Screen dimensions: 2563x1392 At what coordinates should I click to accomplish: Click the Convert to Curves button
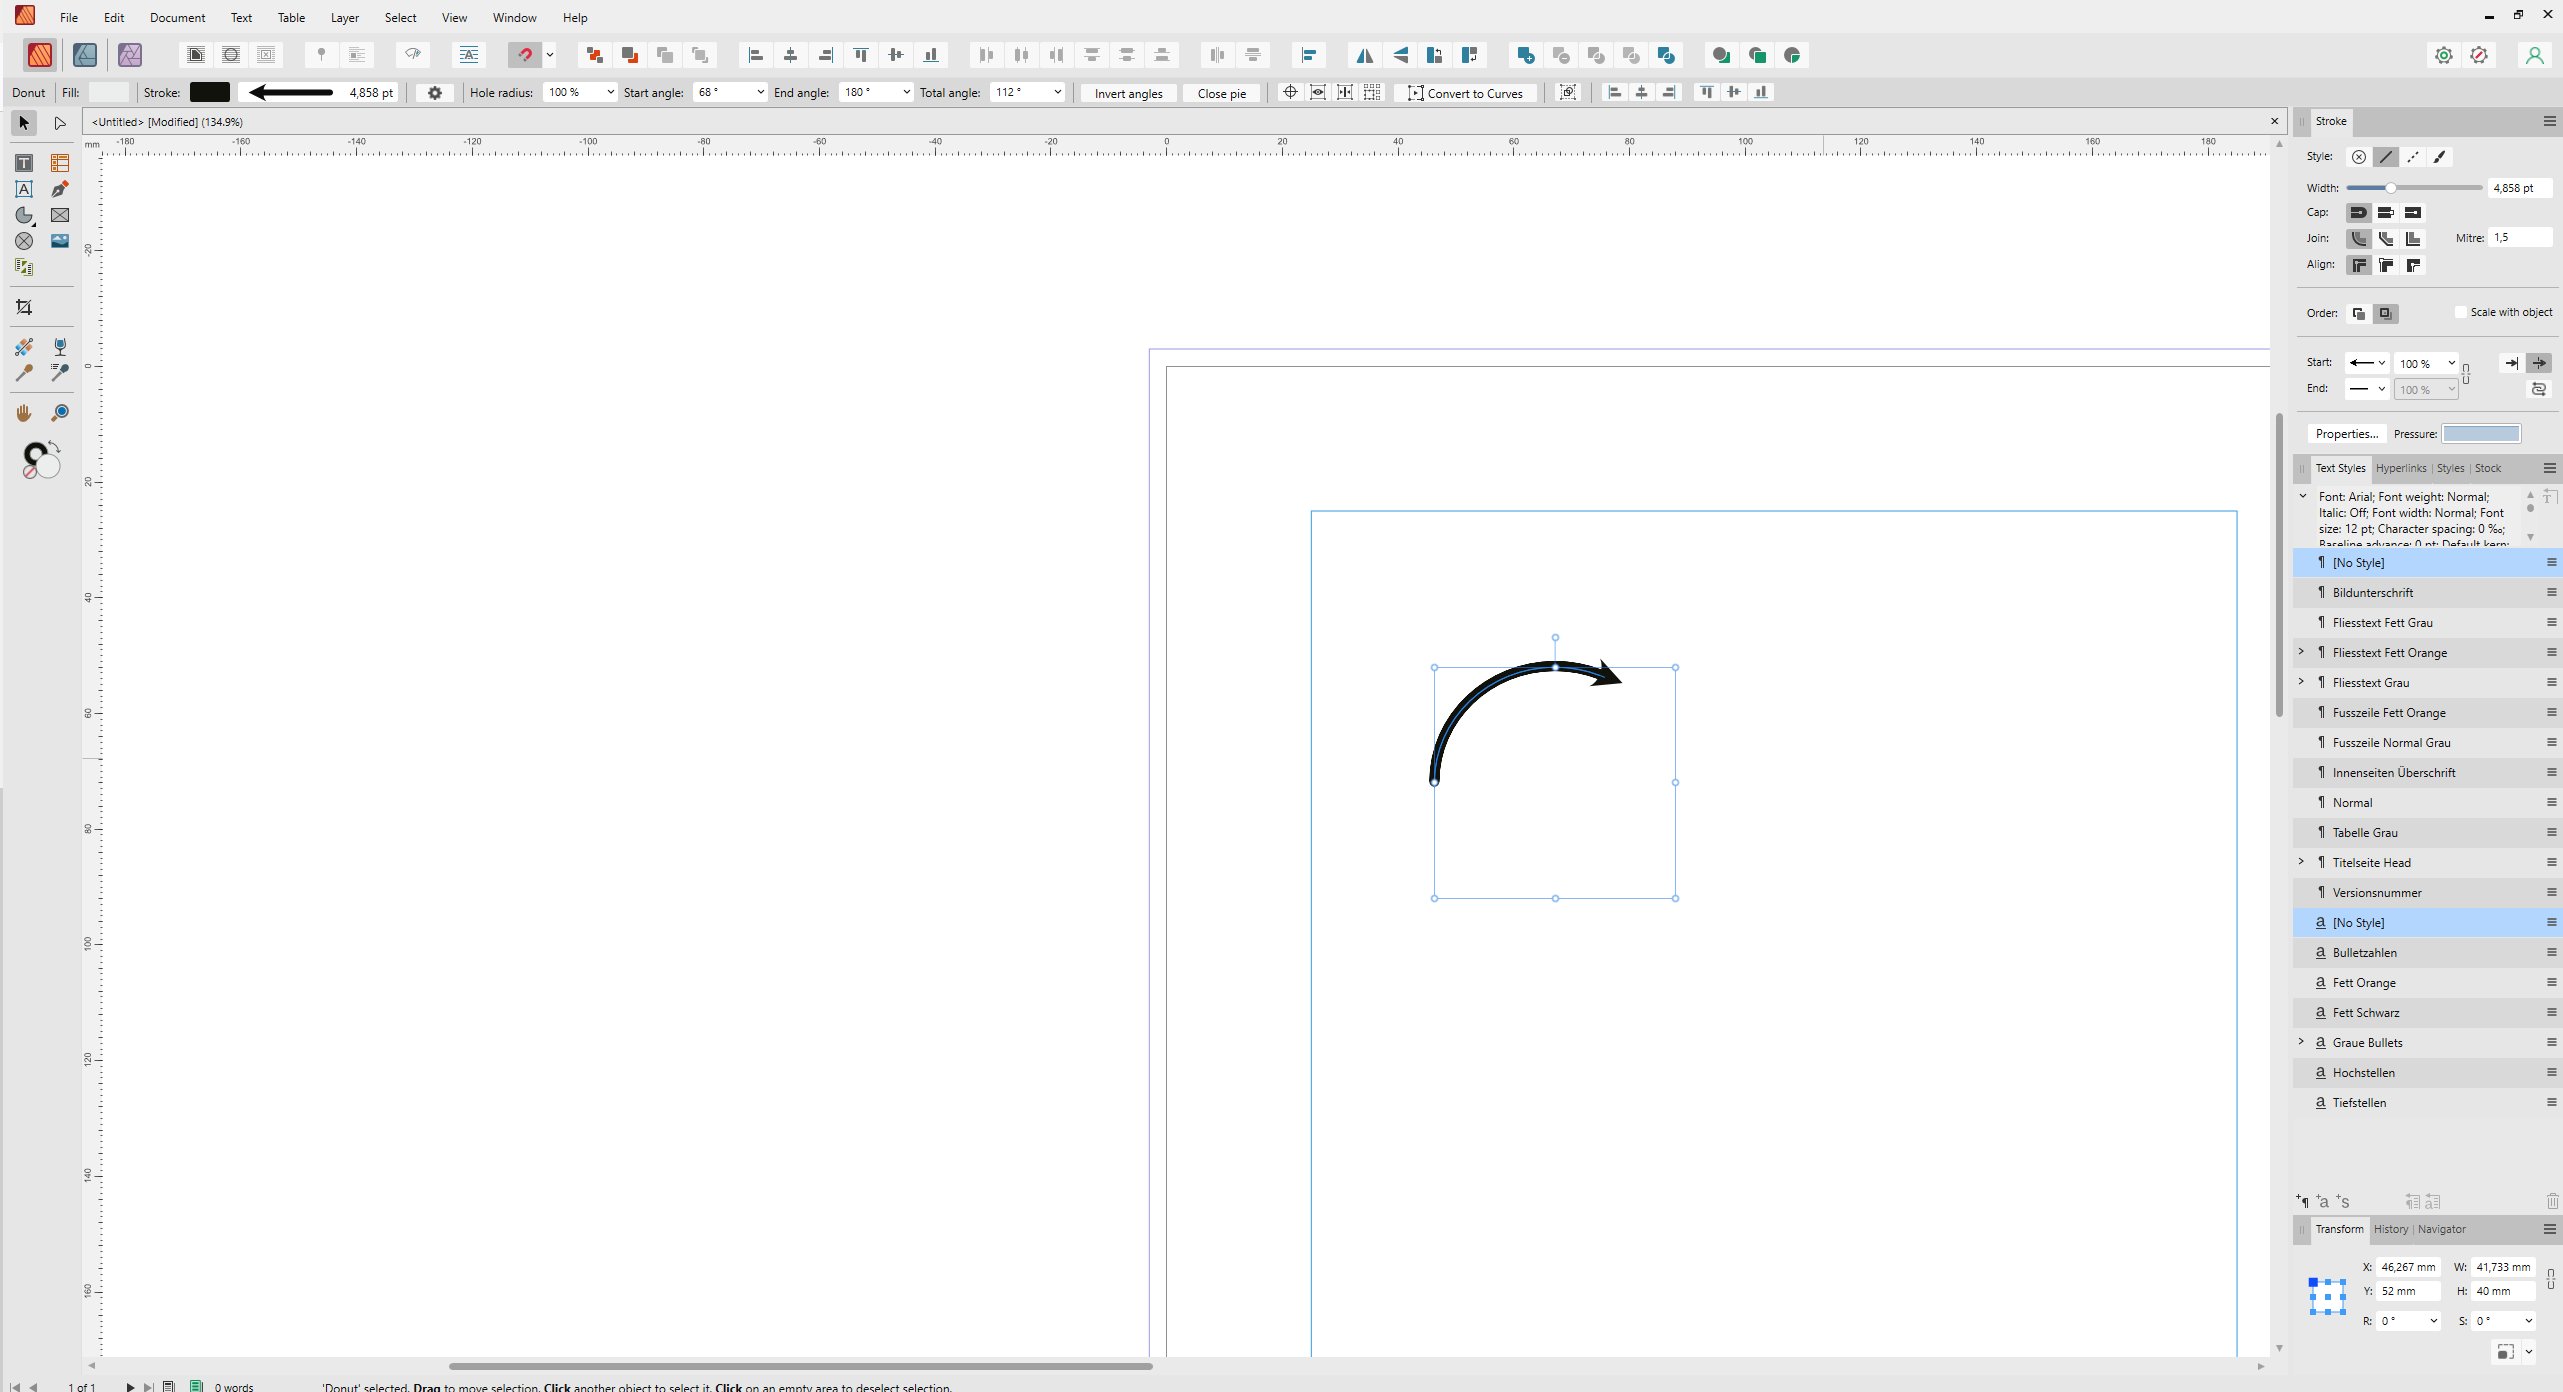(x=1464, y=93)
